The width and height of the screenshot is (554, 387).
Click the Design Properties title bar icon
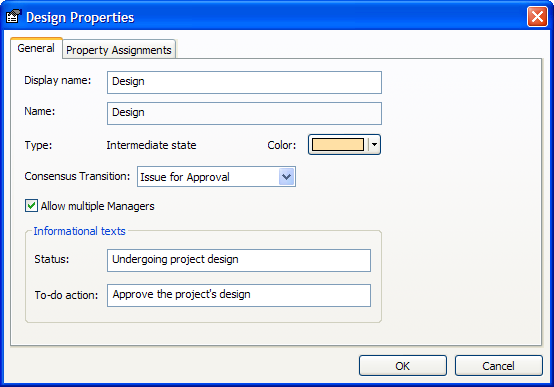point(13,17)
